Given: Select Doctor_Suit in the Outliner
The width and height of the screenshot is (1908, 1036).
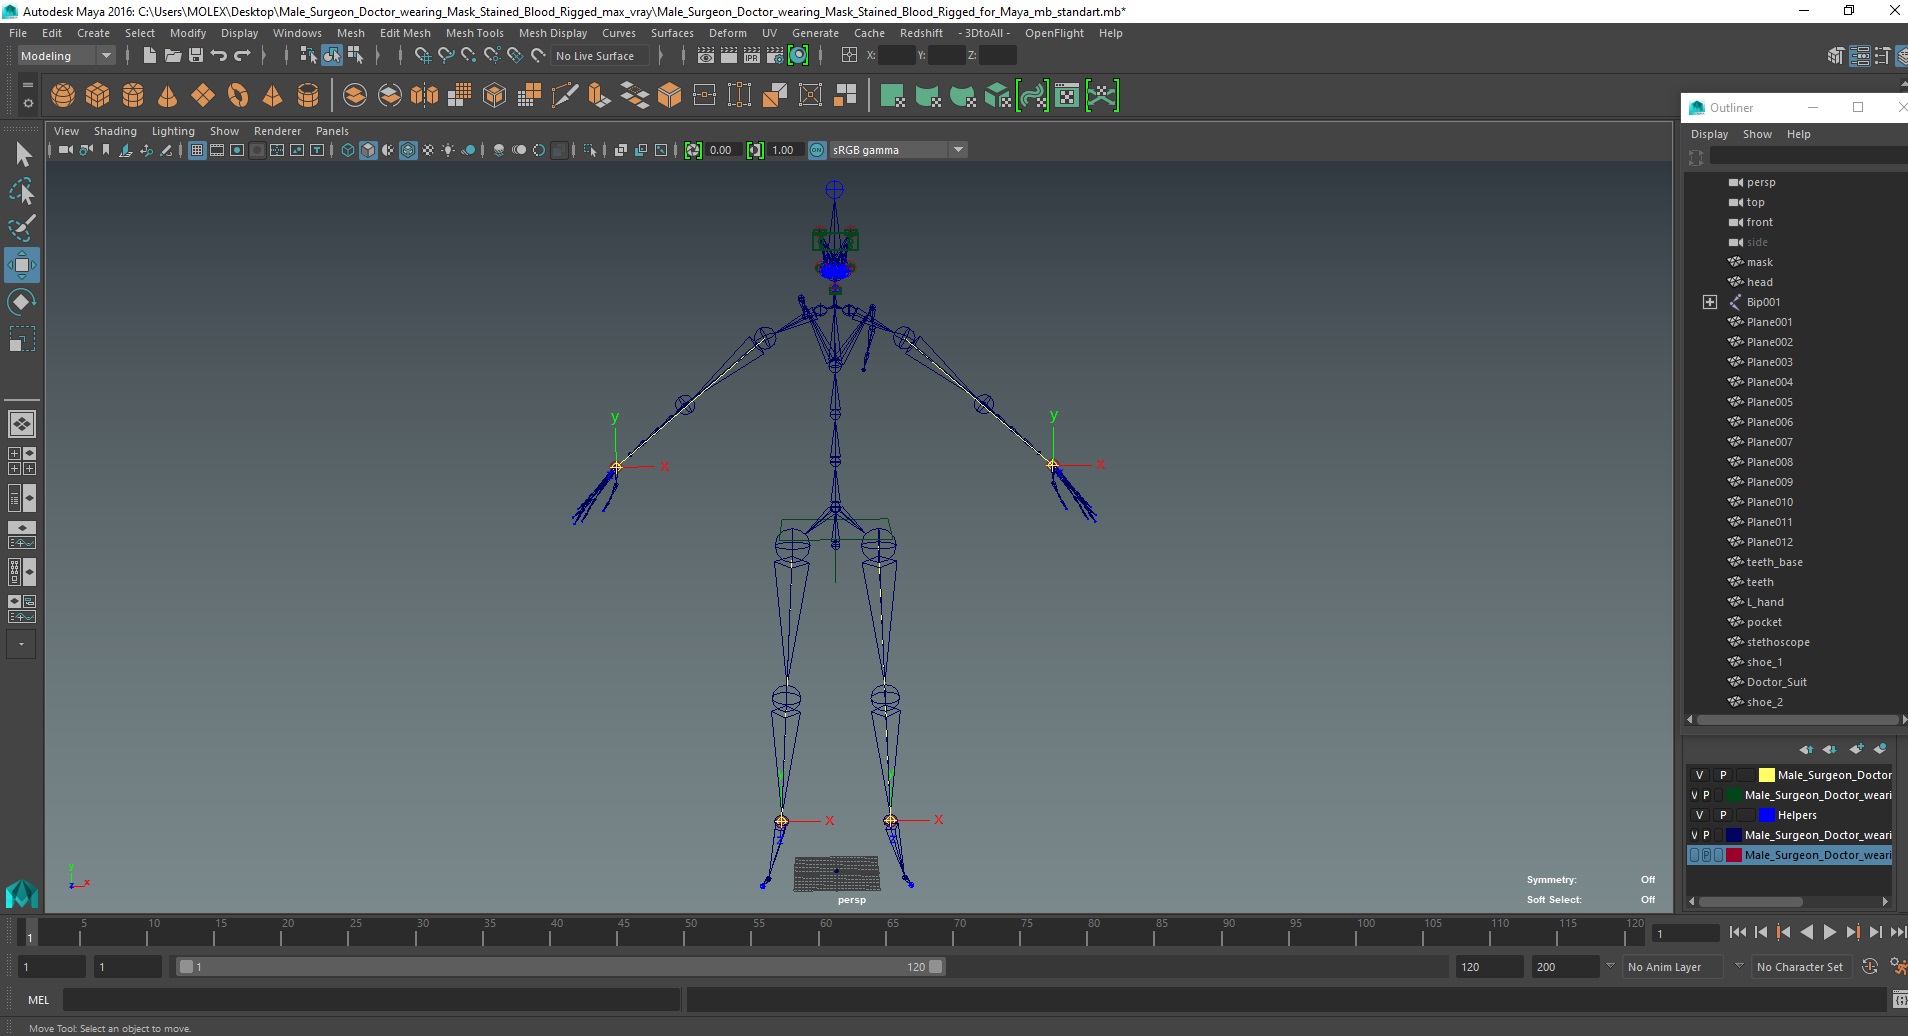Looking at the screenshot, I should [x=1776, y=682].
